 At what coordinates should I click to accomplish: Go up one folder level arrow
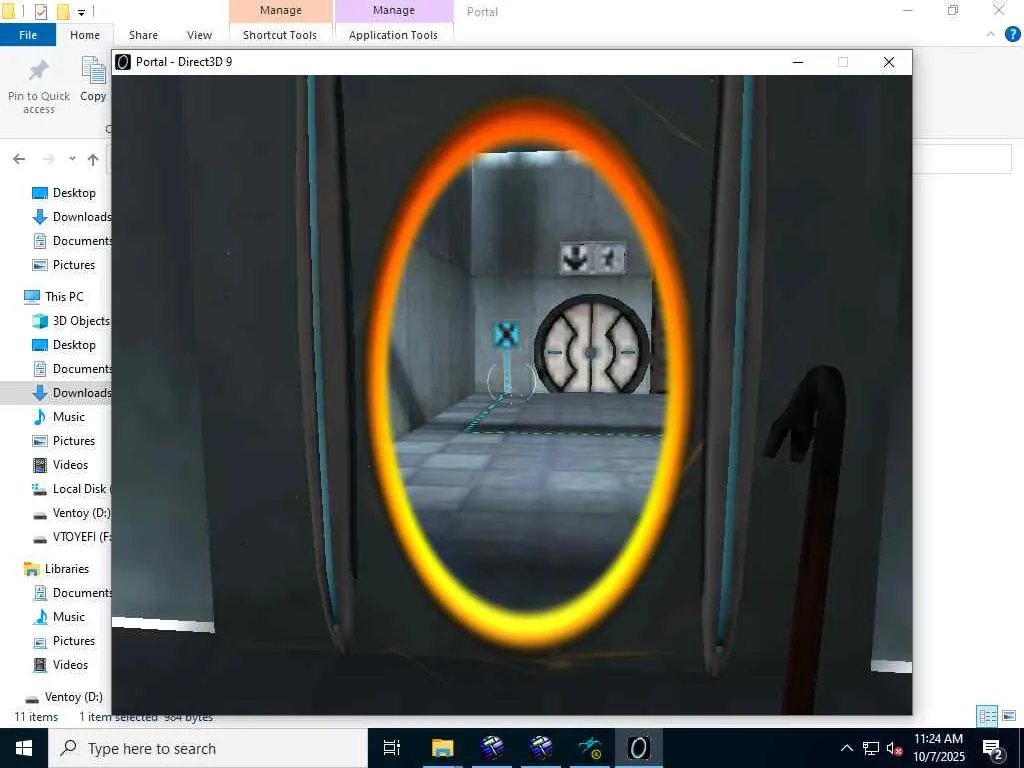click(x=93, y=159)
